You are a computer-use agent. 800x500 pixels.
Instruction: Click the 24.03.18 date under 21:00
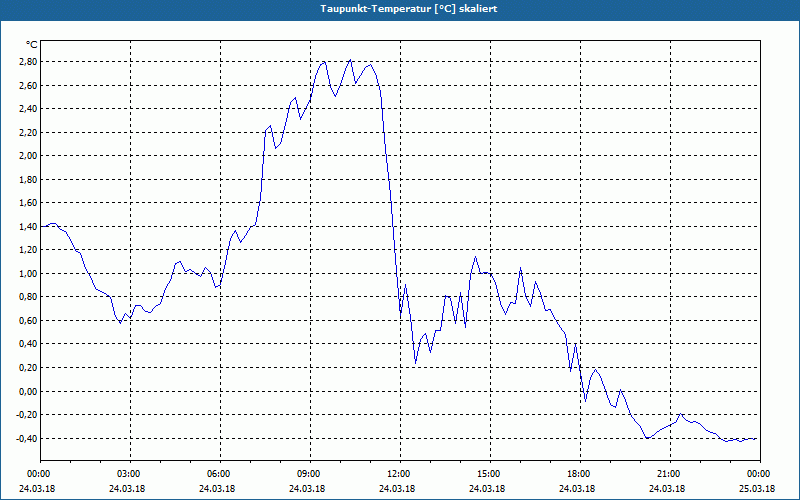[667, 489]
